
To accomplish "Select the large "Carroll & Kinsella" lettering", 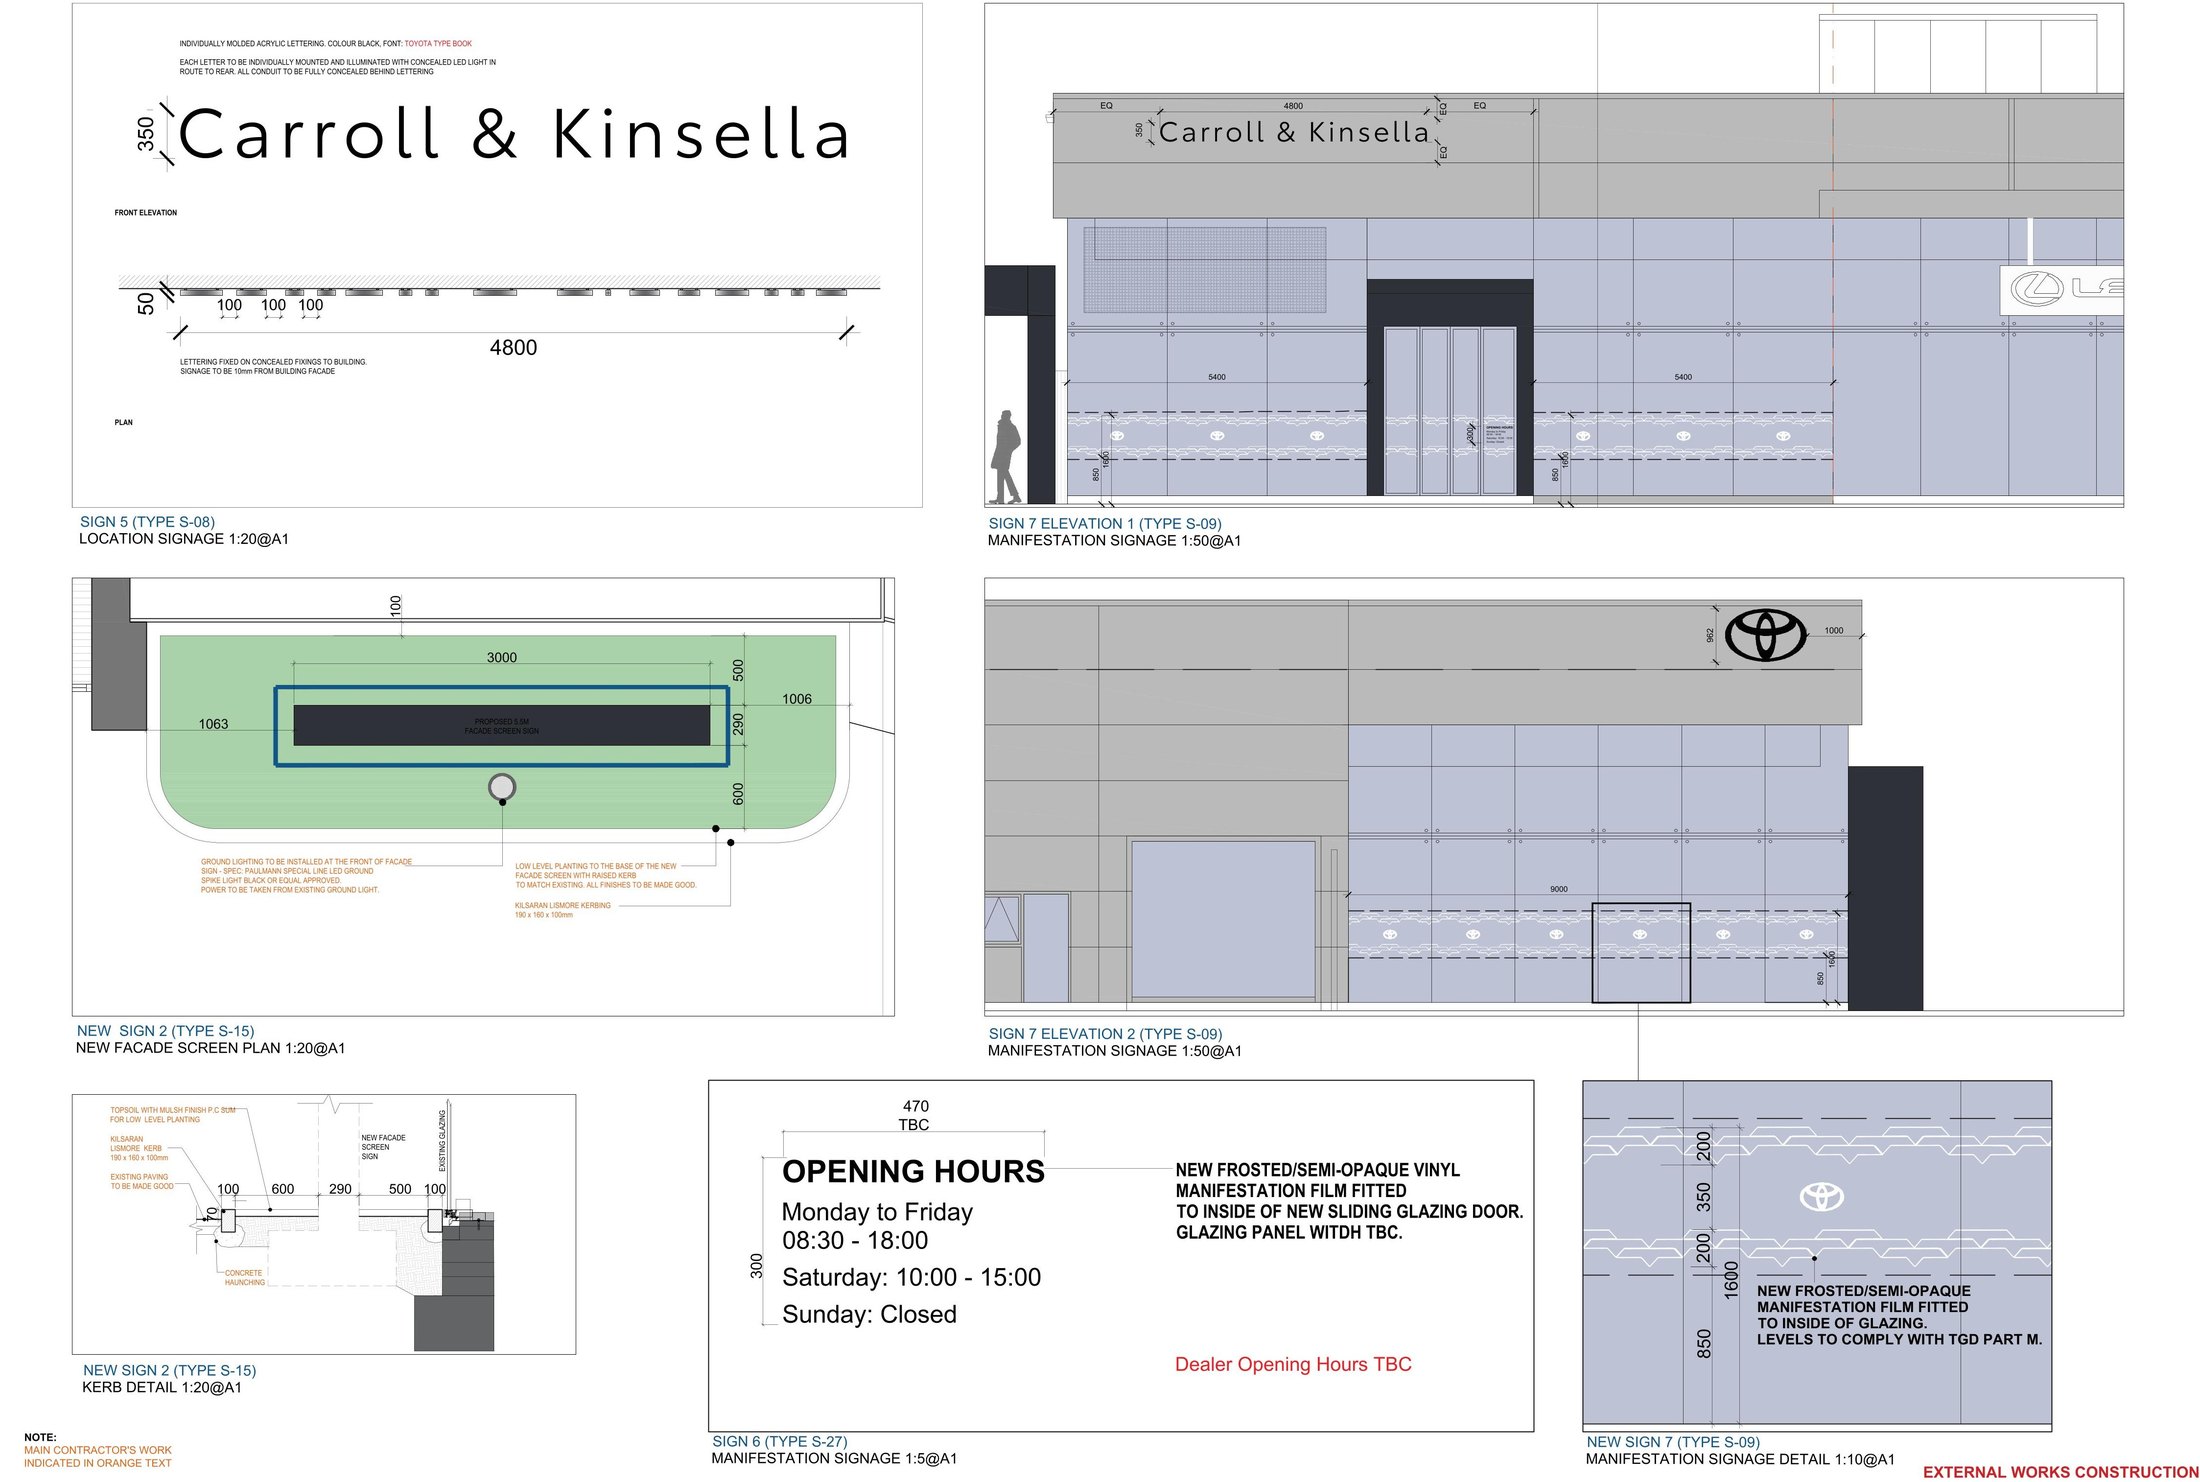I will coord(514,135).
